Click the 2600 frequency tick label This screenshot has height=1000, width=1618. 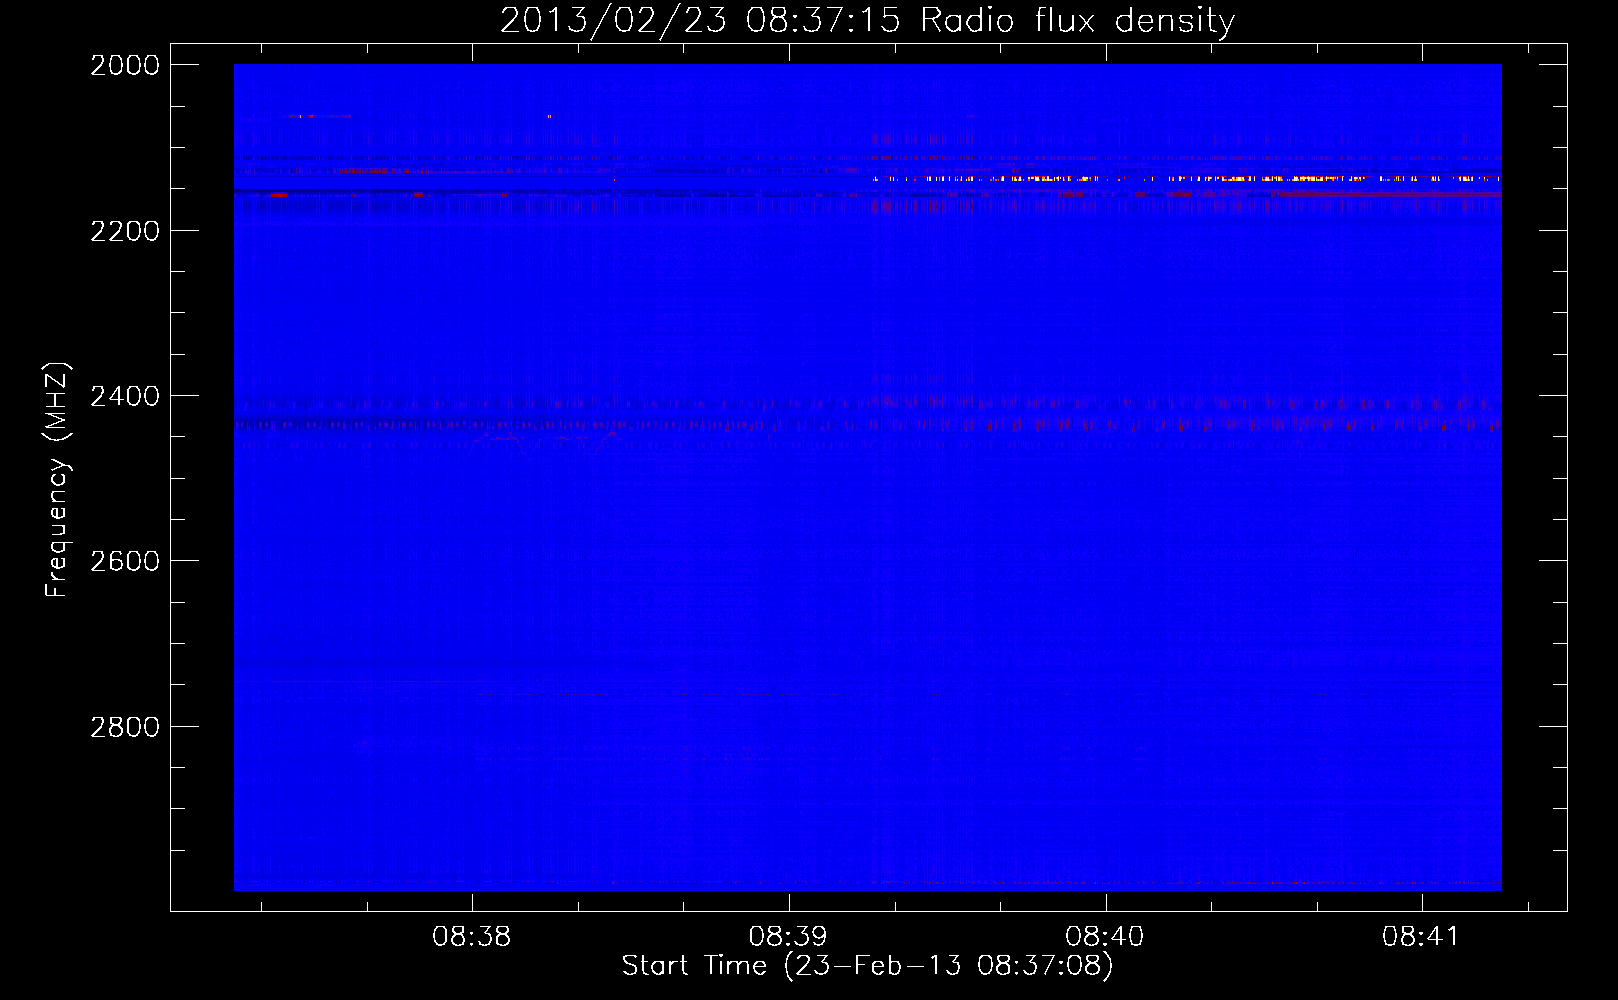125,561
